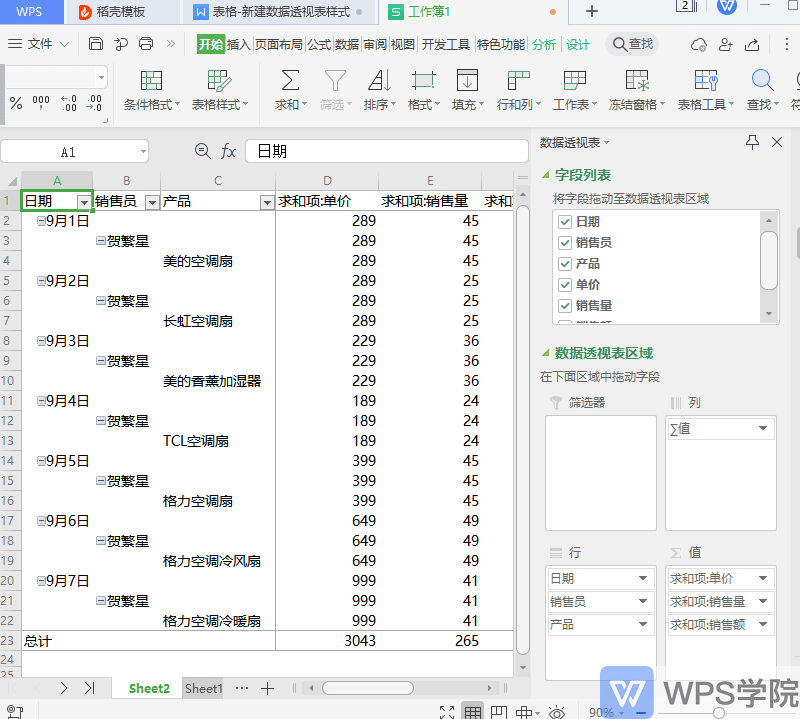Screen dimensions: 800x719
Task: Open the 设计 ribbon tab
Action: click(x=578, y=44)
